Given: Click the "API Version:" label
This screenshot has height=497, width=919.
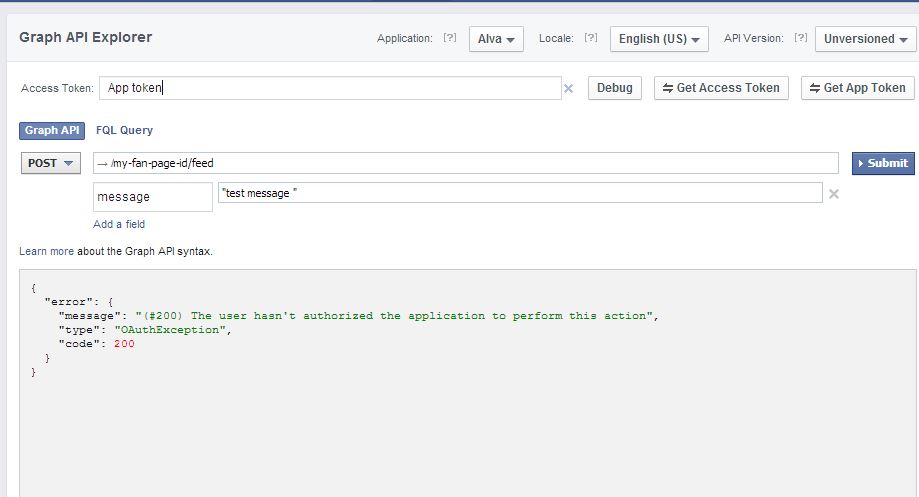Looking at the screenshot, I should [x=754, y=38].
